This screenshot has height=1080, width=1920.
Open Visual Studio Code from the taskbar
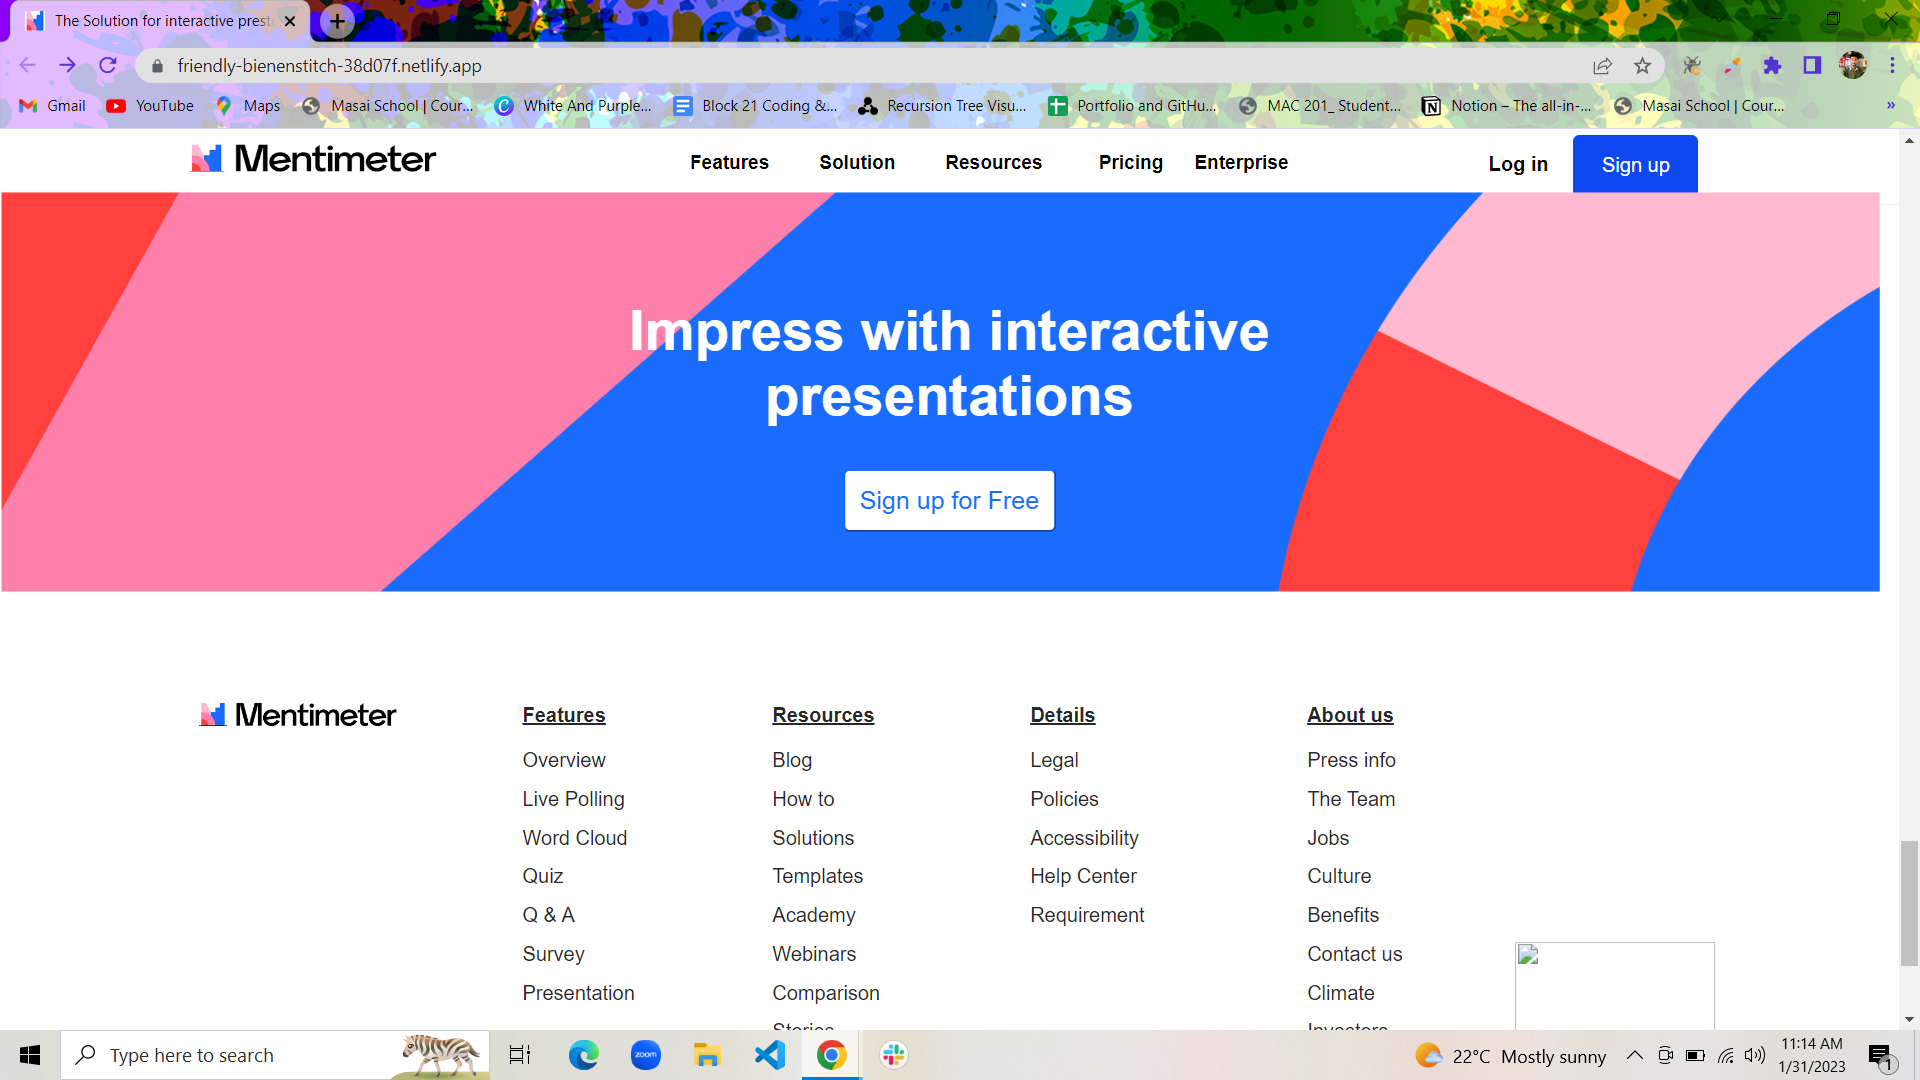[769, 1055]
